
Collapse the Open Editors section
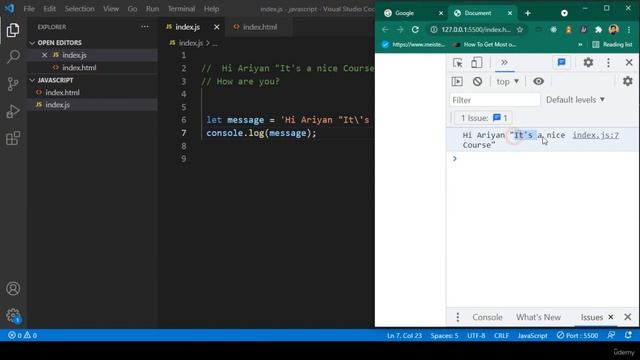pos(59,42)
